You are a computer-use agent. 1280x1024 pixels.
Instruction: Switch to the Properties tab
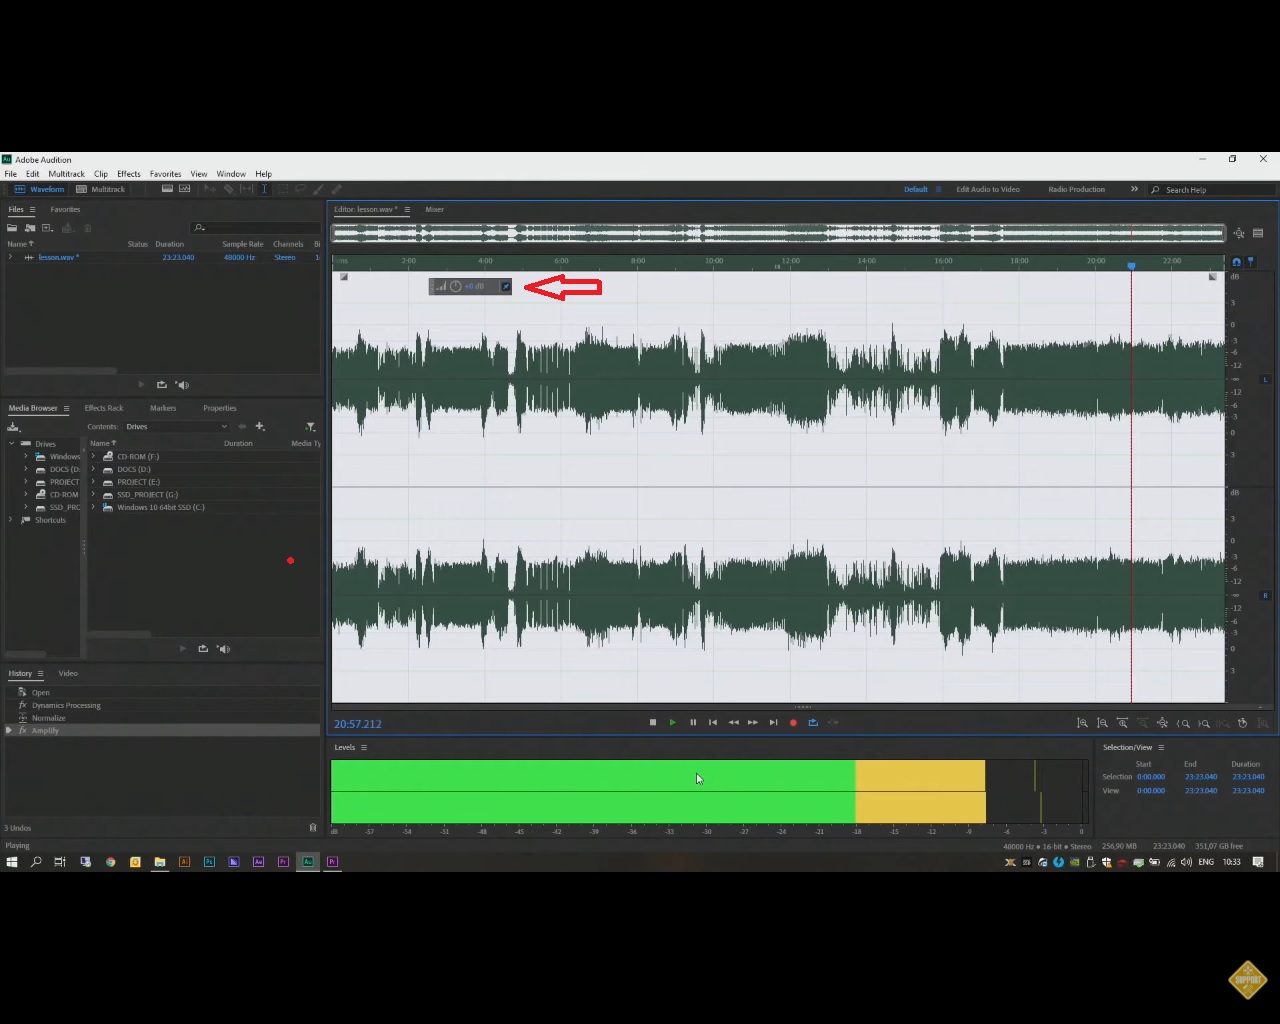220,408
